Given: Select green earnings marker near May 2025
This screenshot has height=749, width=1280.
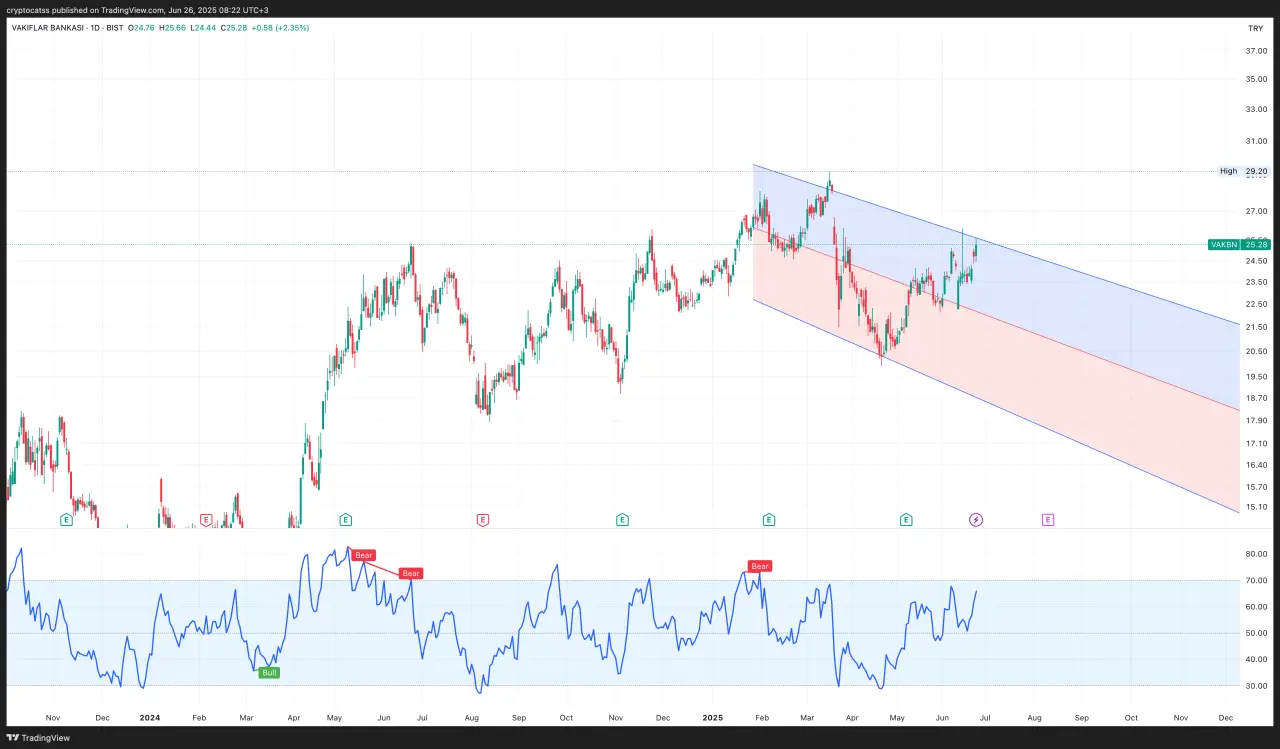Looking at the screenshot, I should click(906, 519).
